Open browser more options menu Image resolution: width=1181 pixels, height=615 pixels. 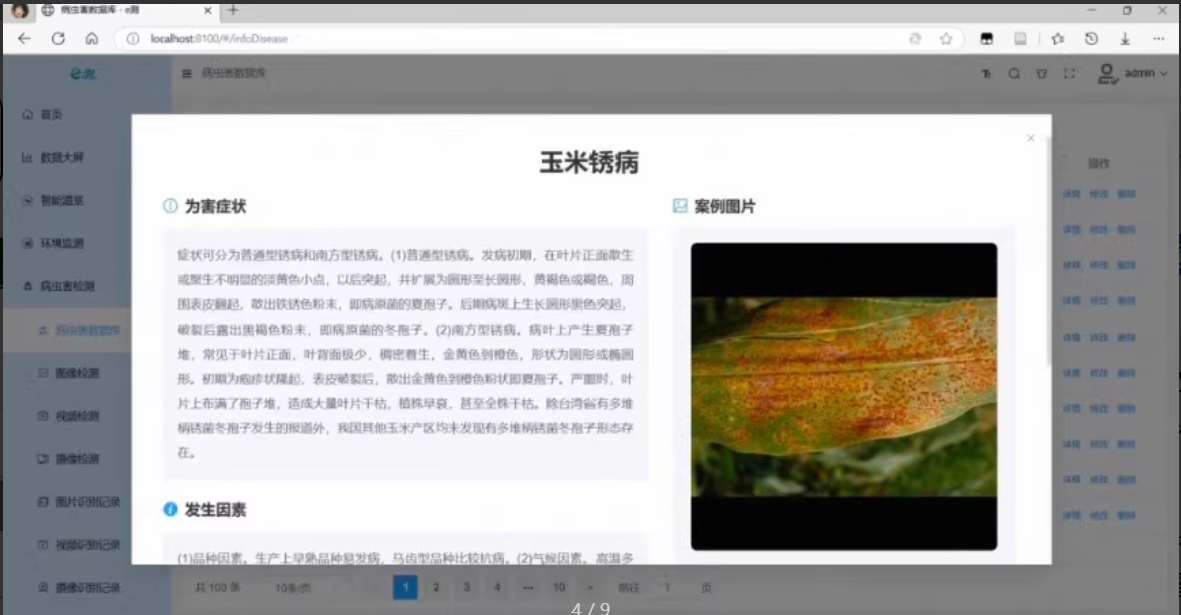click(1158, 38)
